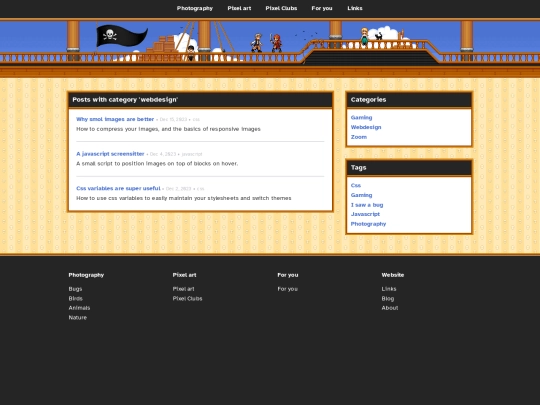
Task: Open Bugs footer link
Action: [x=75, y=289]
